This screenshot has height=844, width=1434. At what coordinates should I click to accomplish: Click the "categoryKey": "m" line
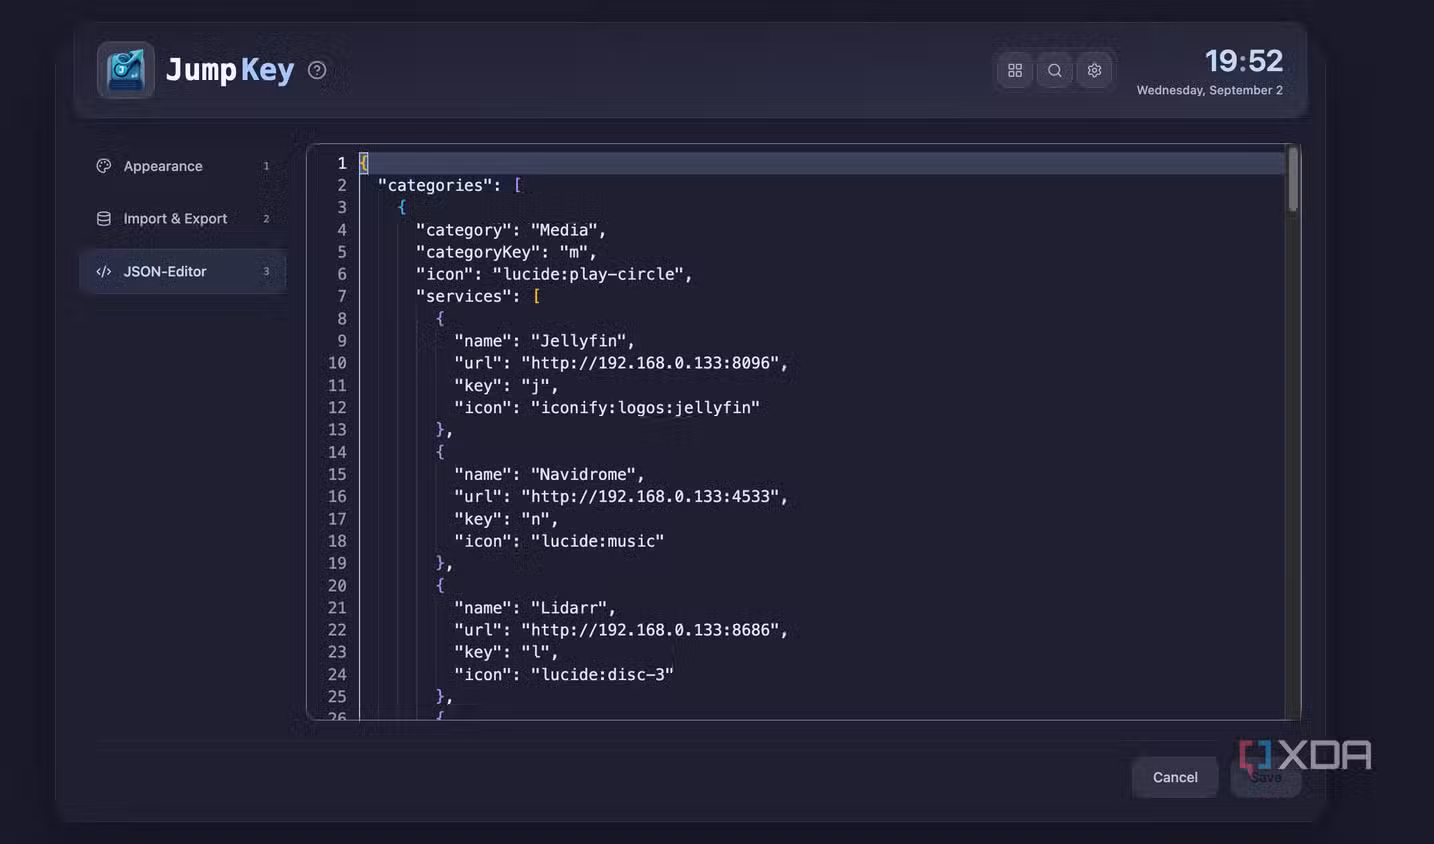506,252
